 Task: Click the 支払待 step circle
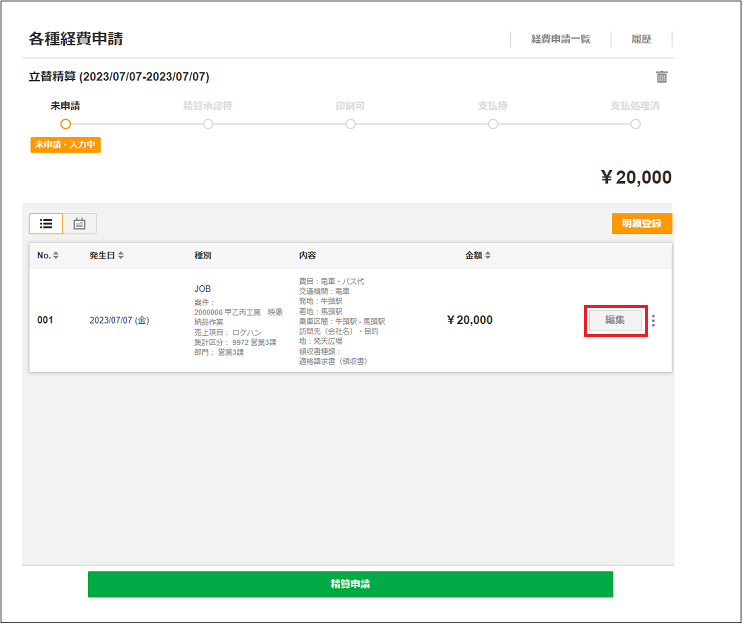coord(493,124)
